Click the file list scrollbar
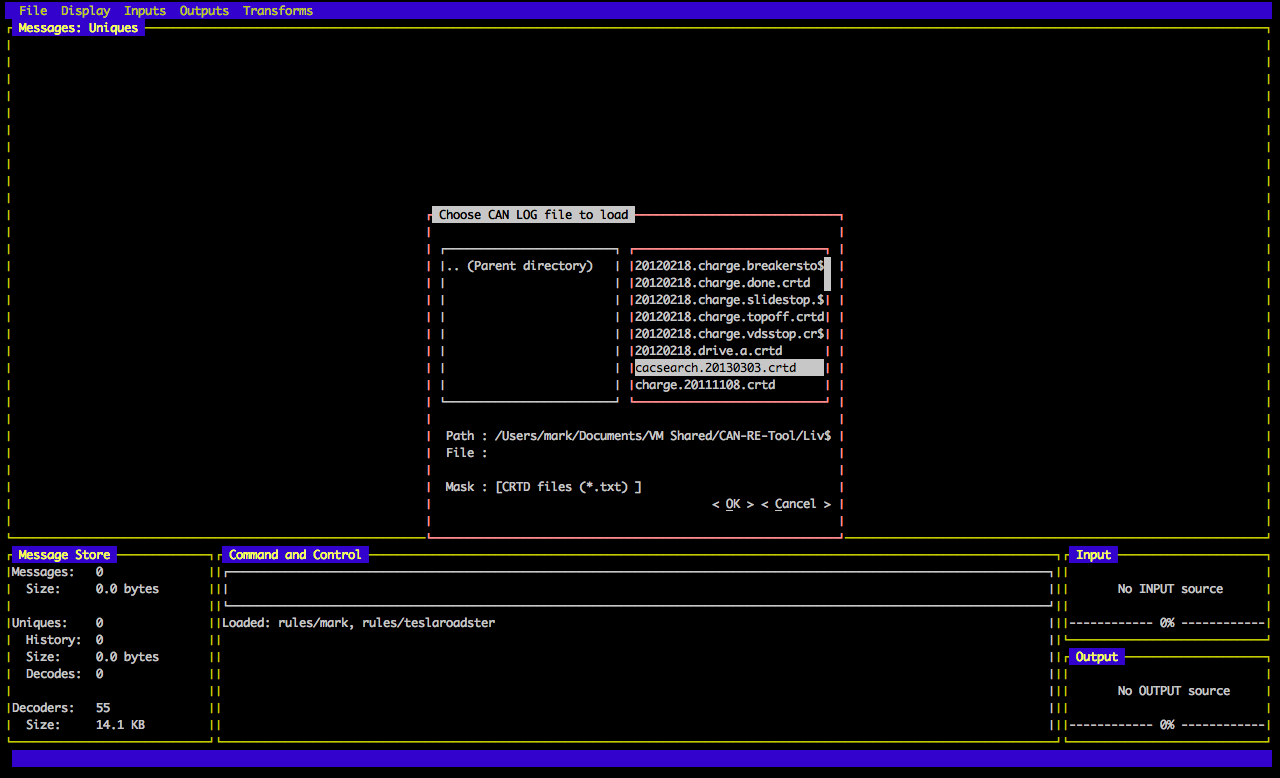The width and height of the screenshot is (1280, 778). pos(827,274)
